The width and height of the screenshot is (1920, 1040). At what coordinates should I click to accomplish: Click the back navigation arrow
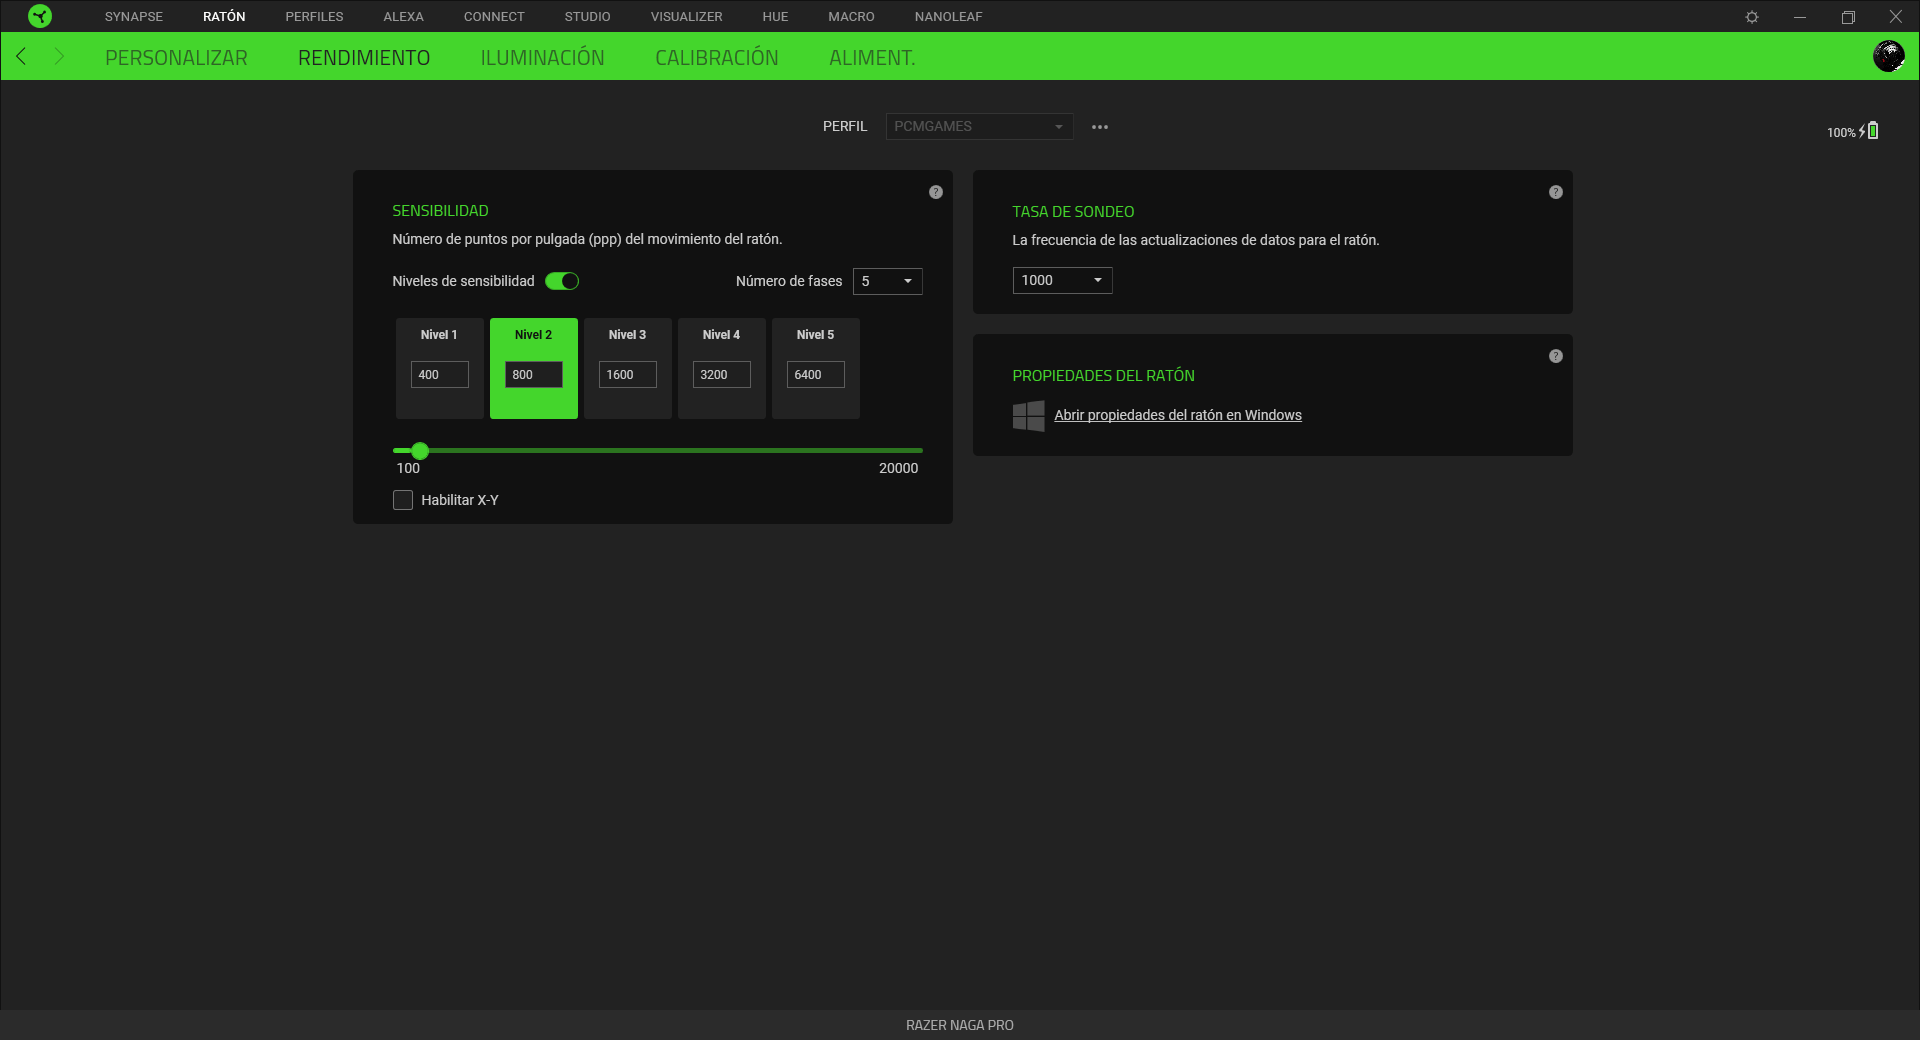point(21,56)
